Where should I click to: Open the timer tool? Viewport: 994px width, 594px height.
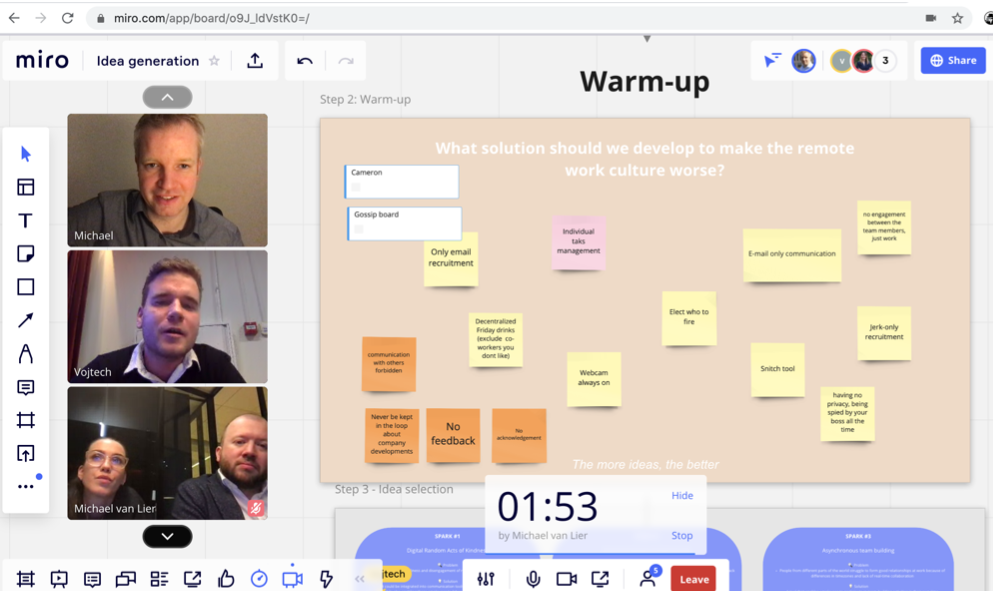click(259, 579)
